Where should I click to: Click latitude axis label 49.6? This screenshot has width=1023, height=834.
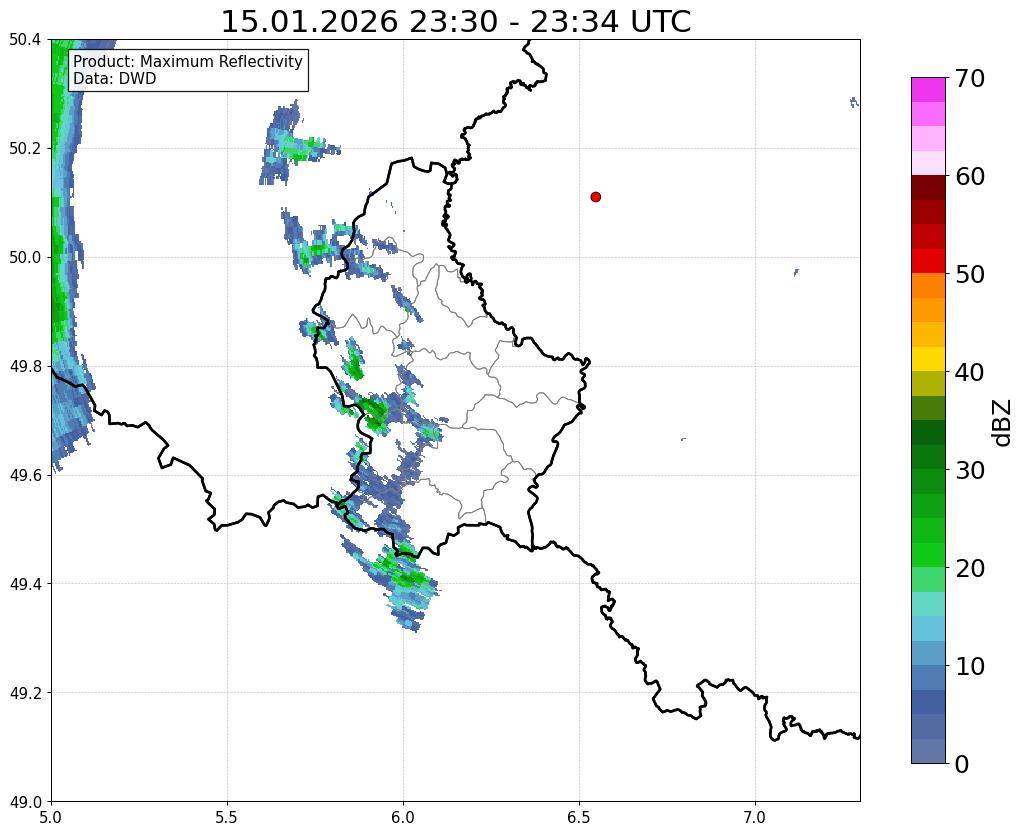pos(25,476)
